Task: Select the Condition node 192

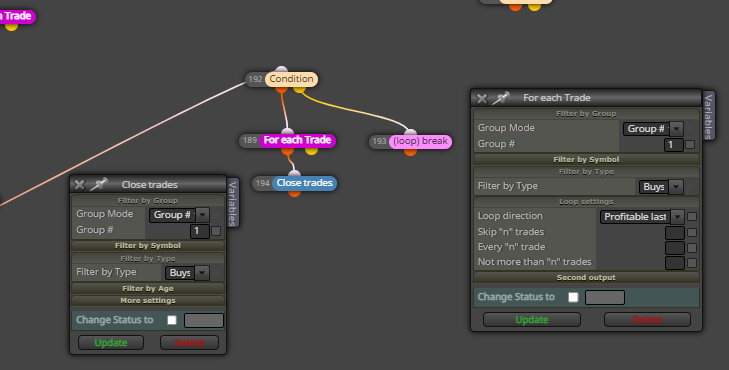Action: point(292,79)
